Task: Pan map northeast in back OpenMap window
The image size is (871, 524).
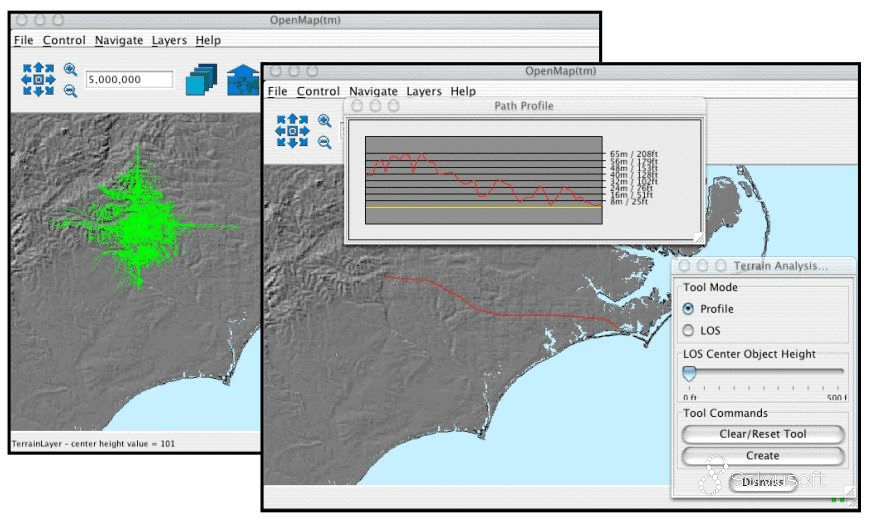Action: point(49,68)
